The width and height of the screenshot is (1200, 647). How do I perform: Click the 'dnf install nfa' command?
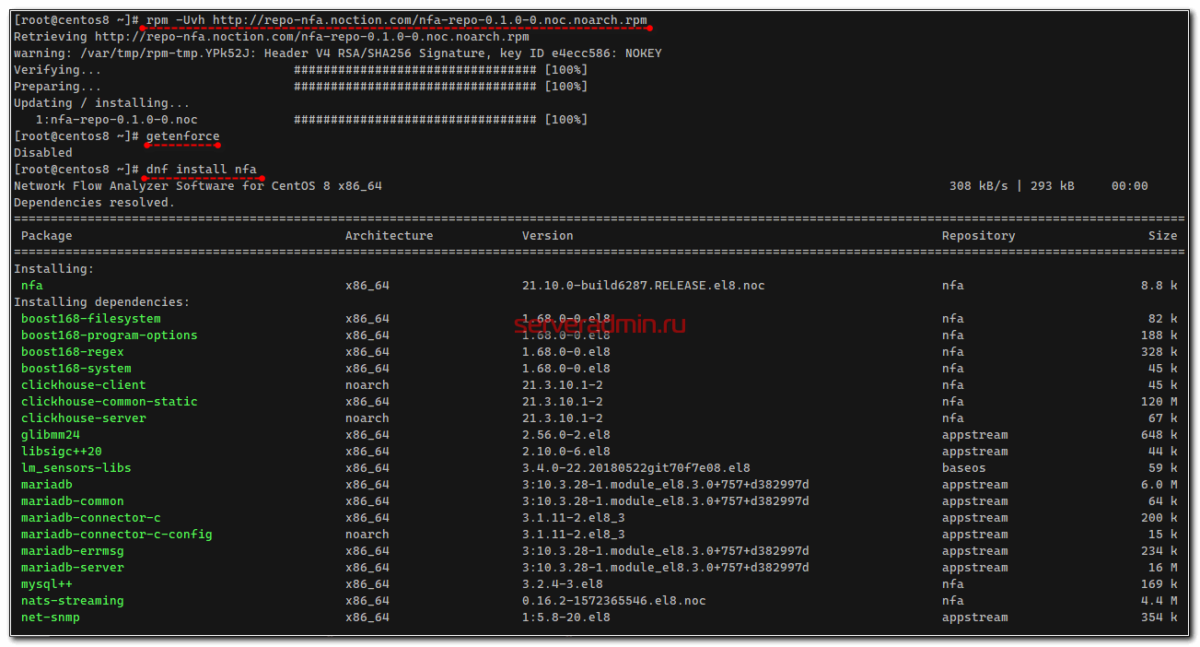point(201,169)
